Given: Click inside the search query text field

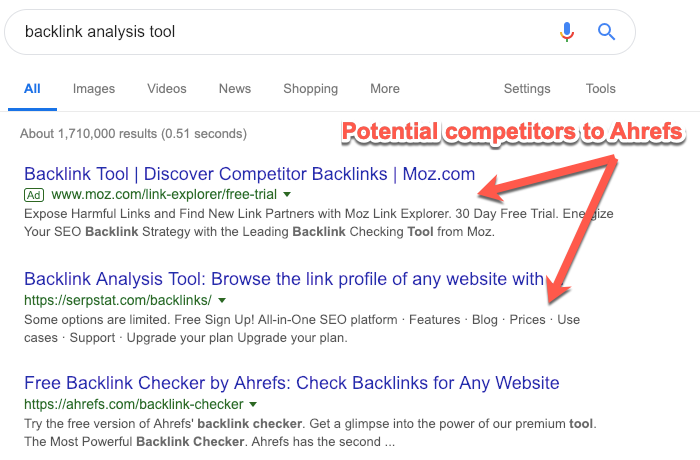Looking at the screenshot, I should click(280, 32).
